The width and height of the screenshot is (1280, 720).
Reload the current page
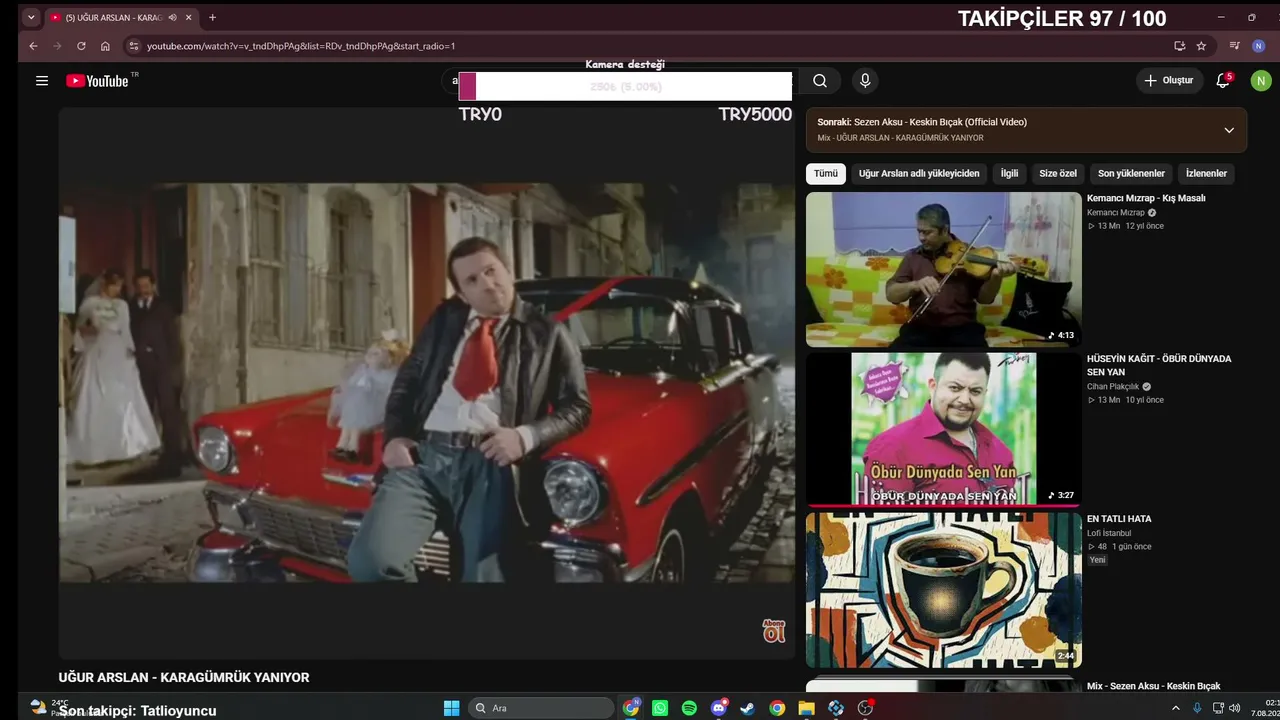click(81, 46)
